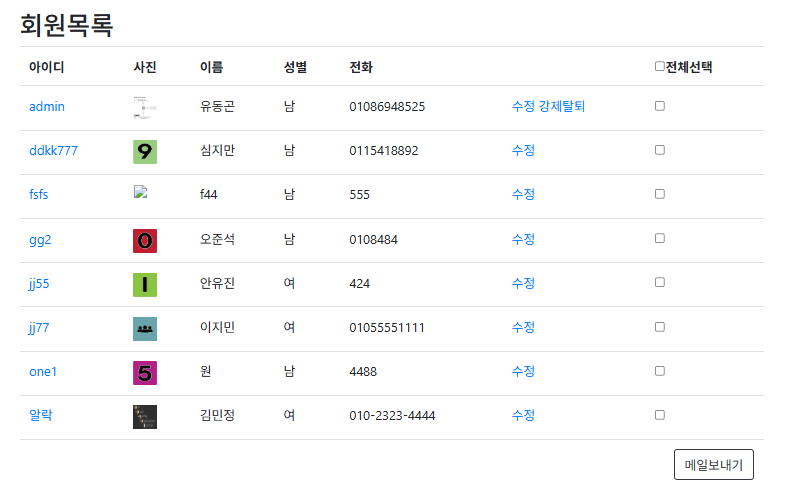This screenshot has width=787, height=493.
Task: Click the name cell f44
Action: [208, 194]
